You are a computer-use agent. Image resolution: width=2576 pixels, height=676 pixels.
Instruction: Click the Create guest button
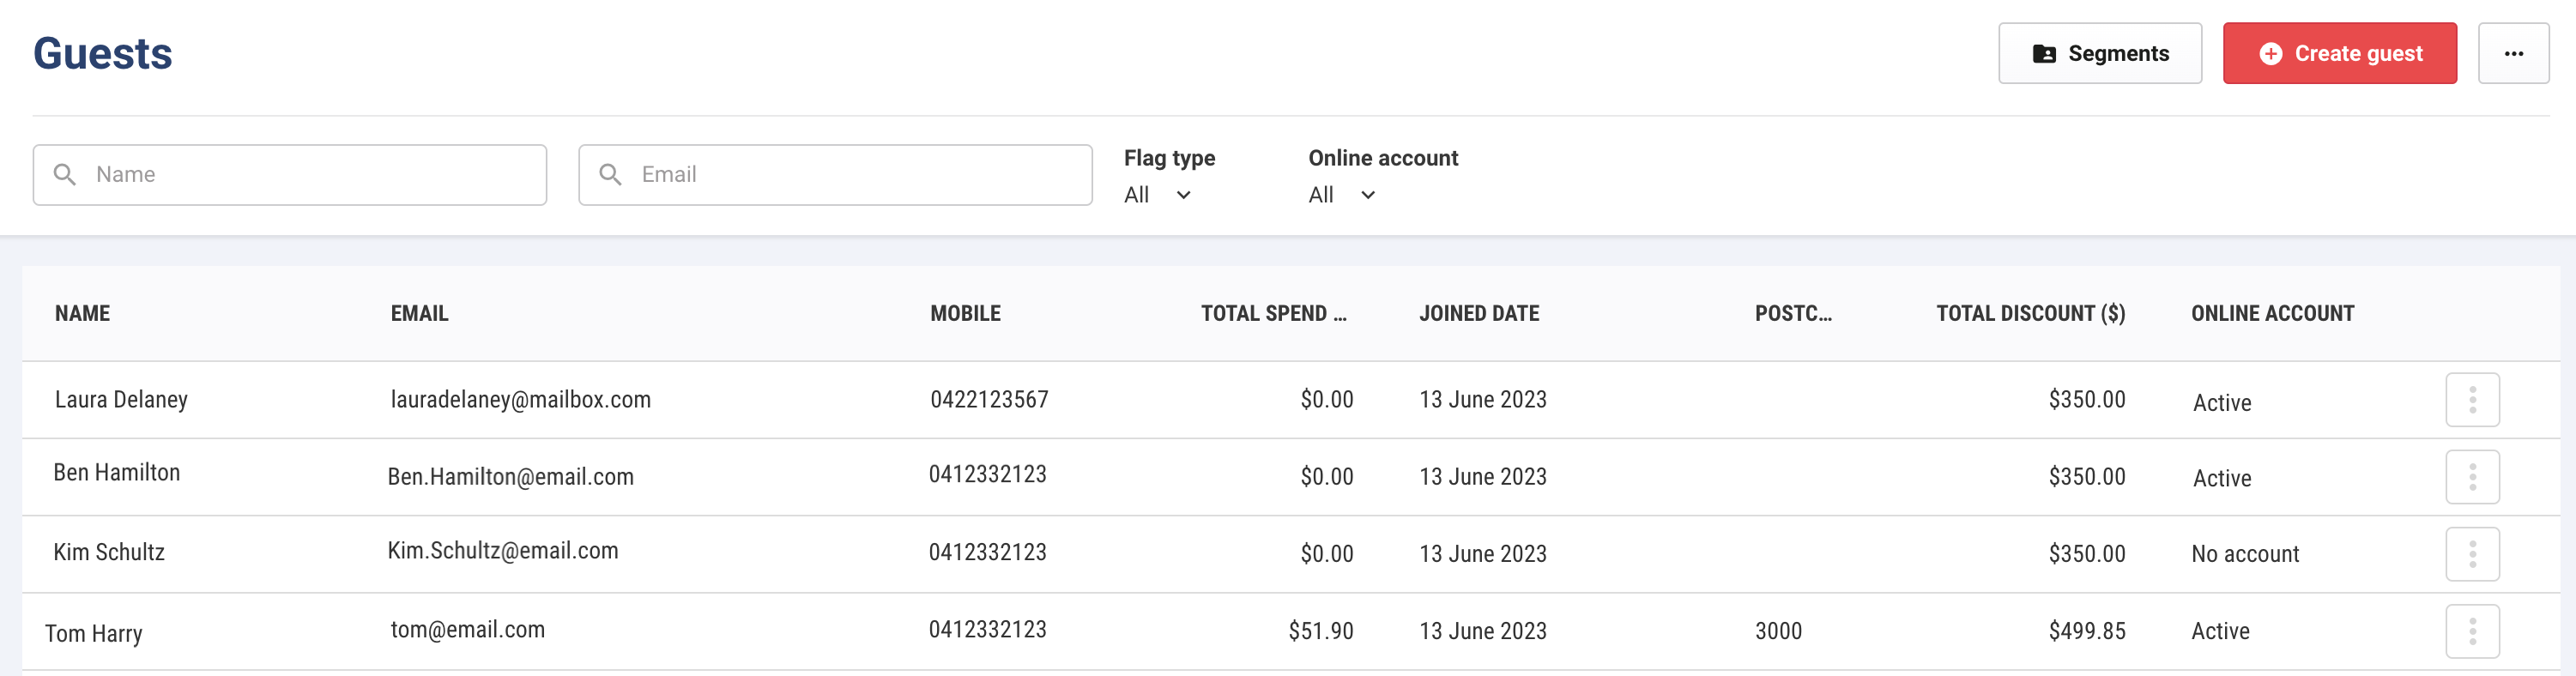2339,53
